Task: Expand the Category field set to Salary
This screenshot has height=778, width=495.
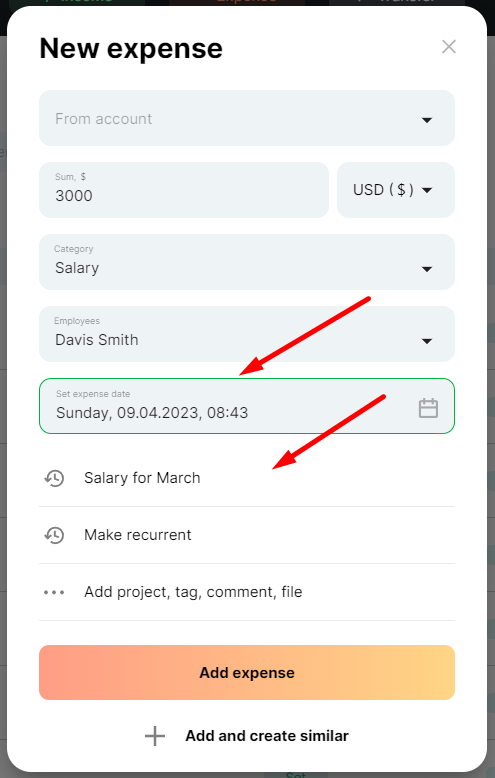Action: coord(247,262)
